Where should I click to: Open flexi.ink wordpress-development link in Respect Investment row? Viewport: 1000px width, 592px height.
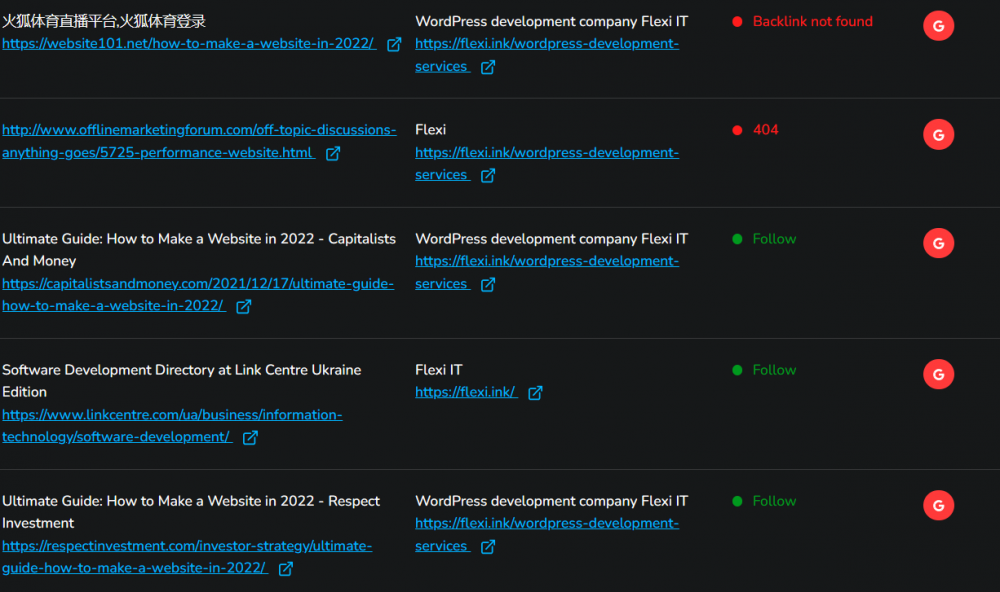tap(547, 535)
